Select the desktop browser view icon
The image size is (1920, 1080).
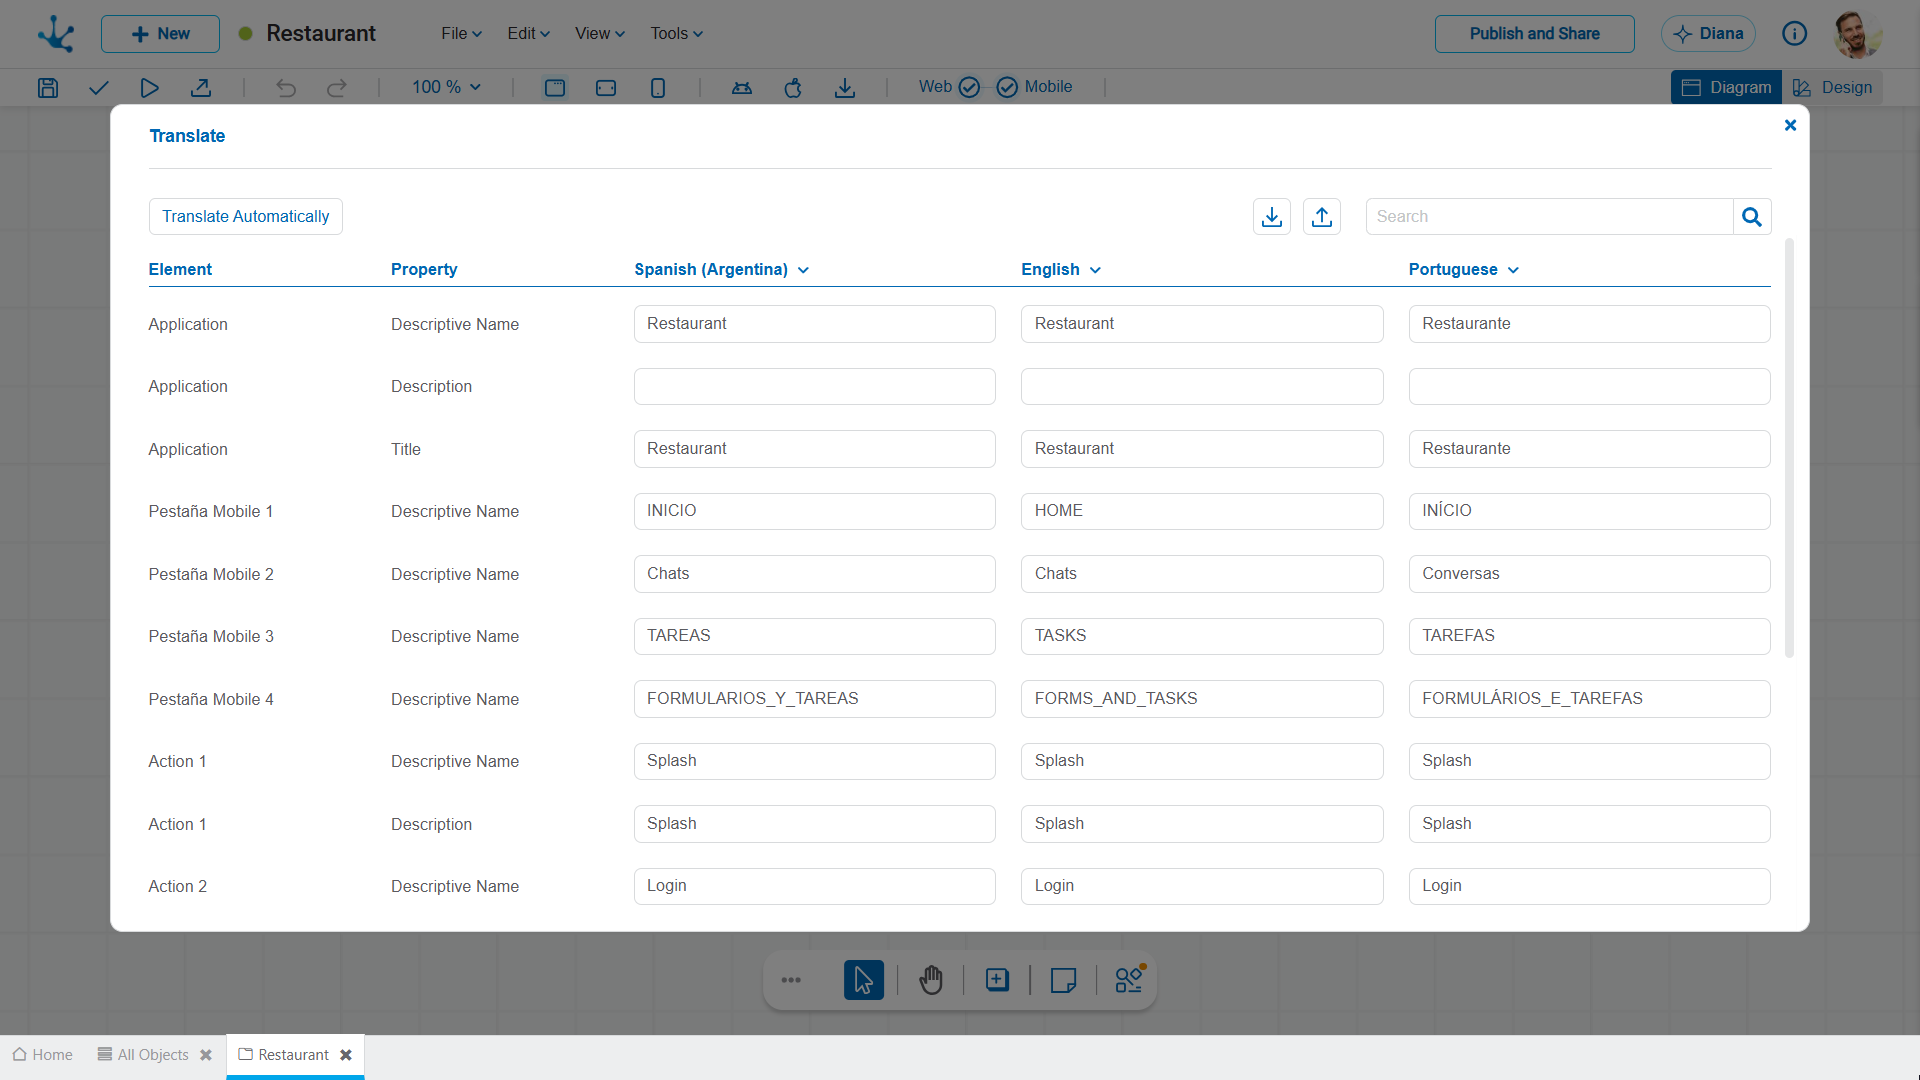click(555, 88)
